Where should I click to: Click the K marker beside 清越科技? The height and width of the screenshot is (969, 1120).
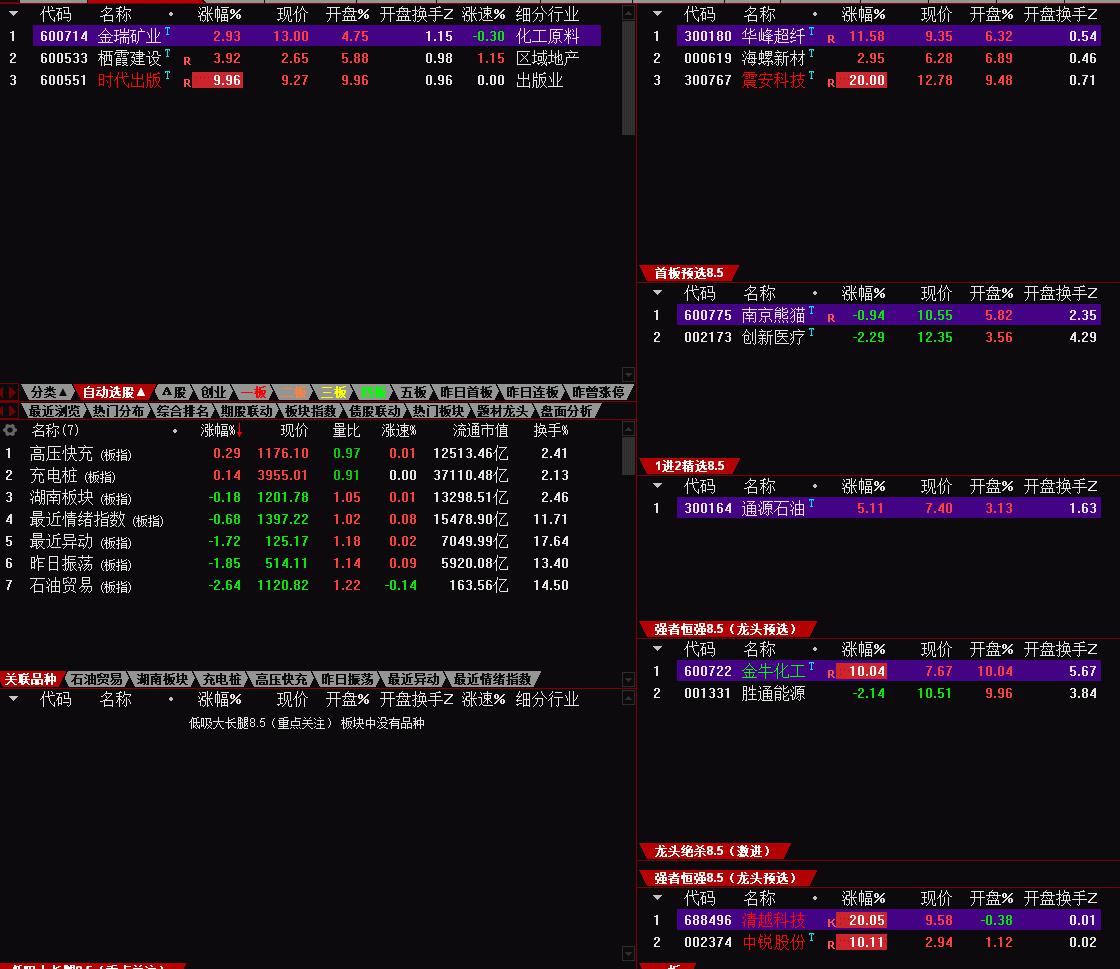tap(831, 923)
